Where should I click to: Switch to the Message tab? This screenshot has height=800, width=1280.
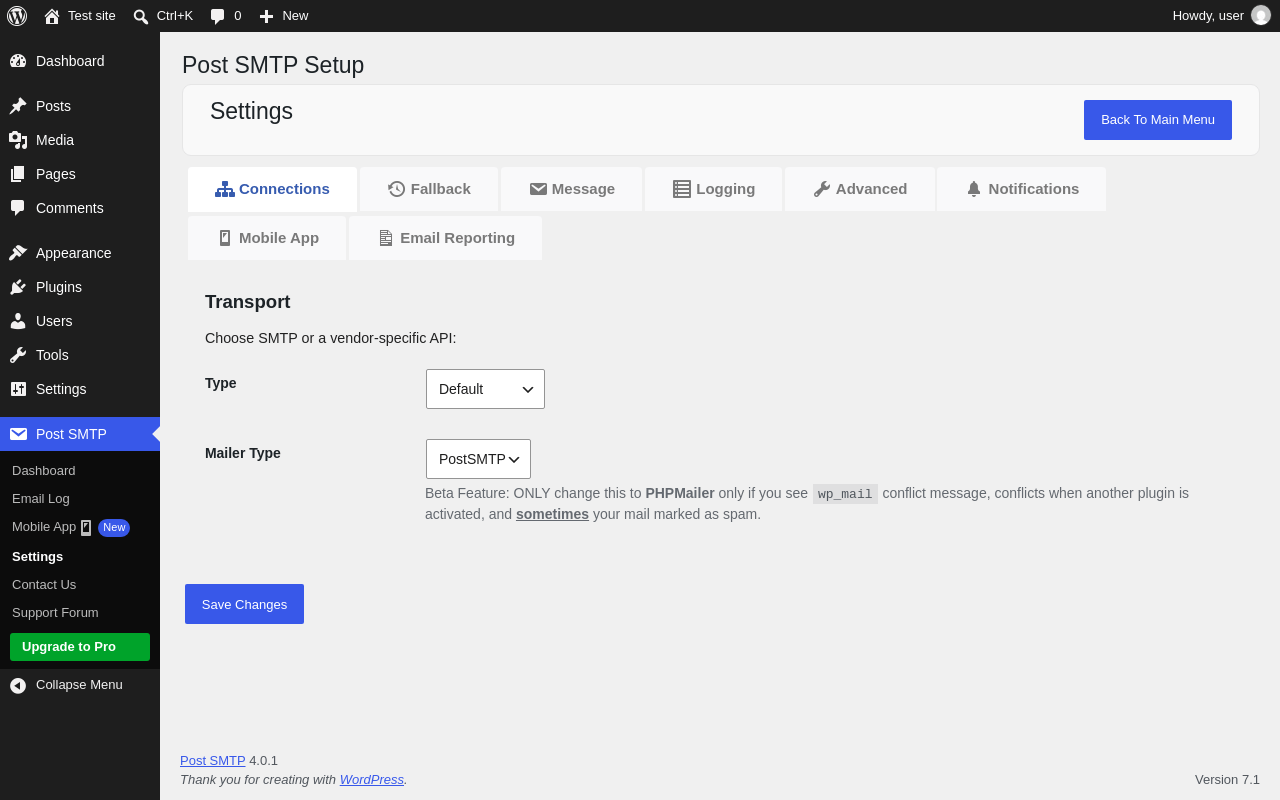[x=572, y=189]
